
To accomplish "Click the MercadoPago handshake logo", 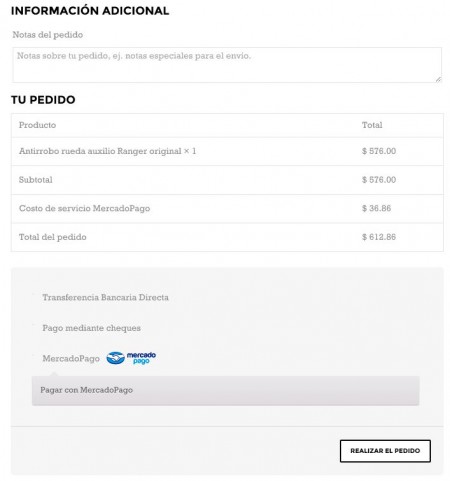I will coord(131,358).
